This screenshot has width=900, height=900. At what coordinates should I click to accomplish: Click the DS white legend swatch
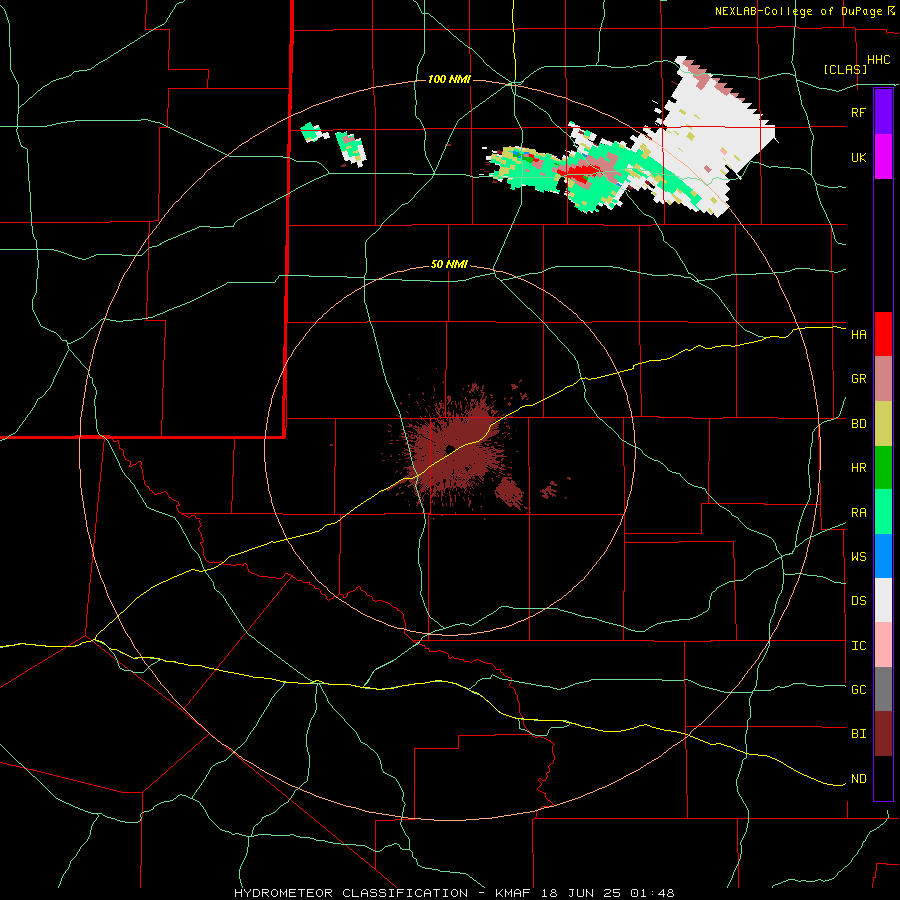tap(883, 600)
